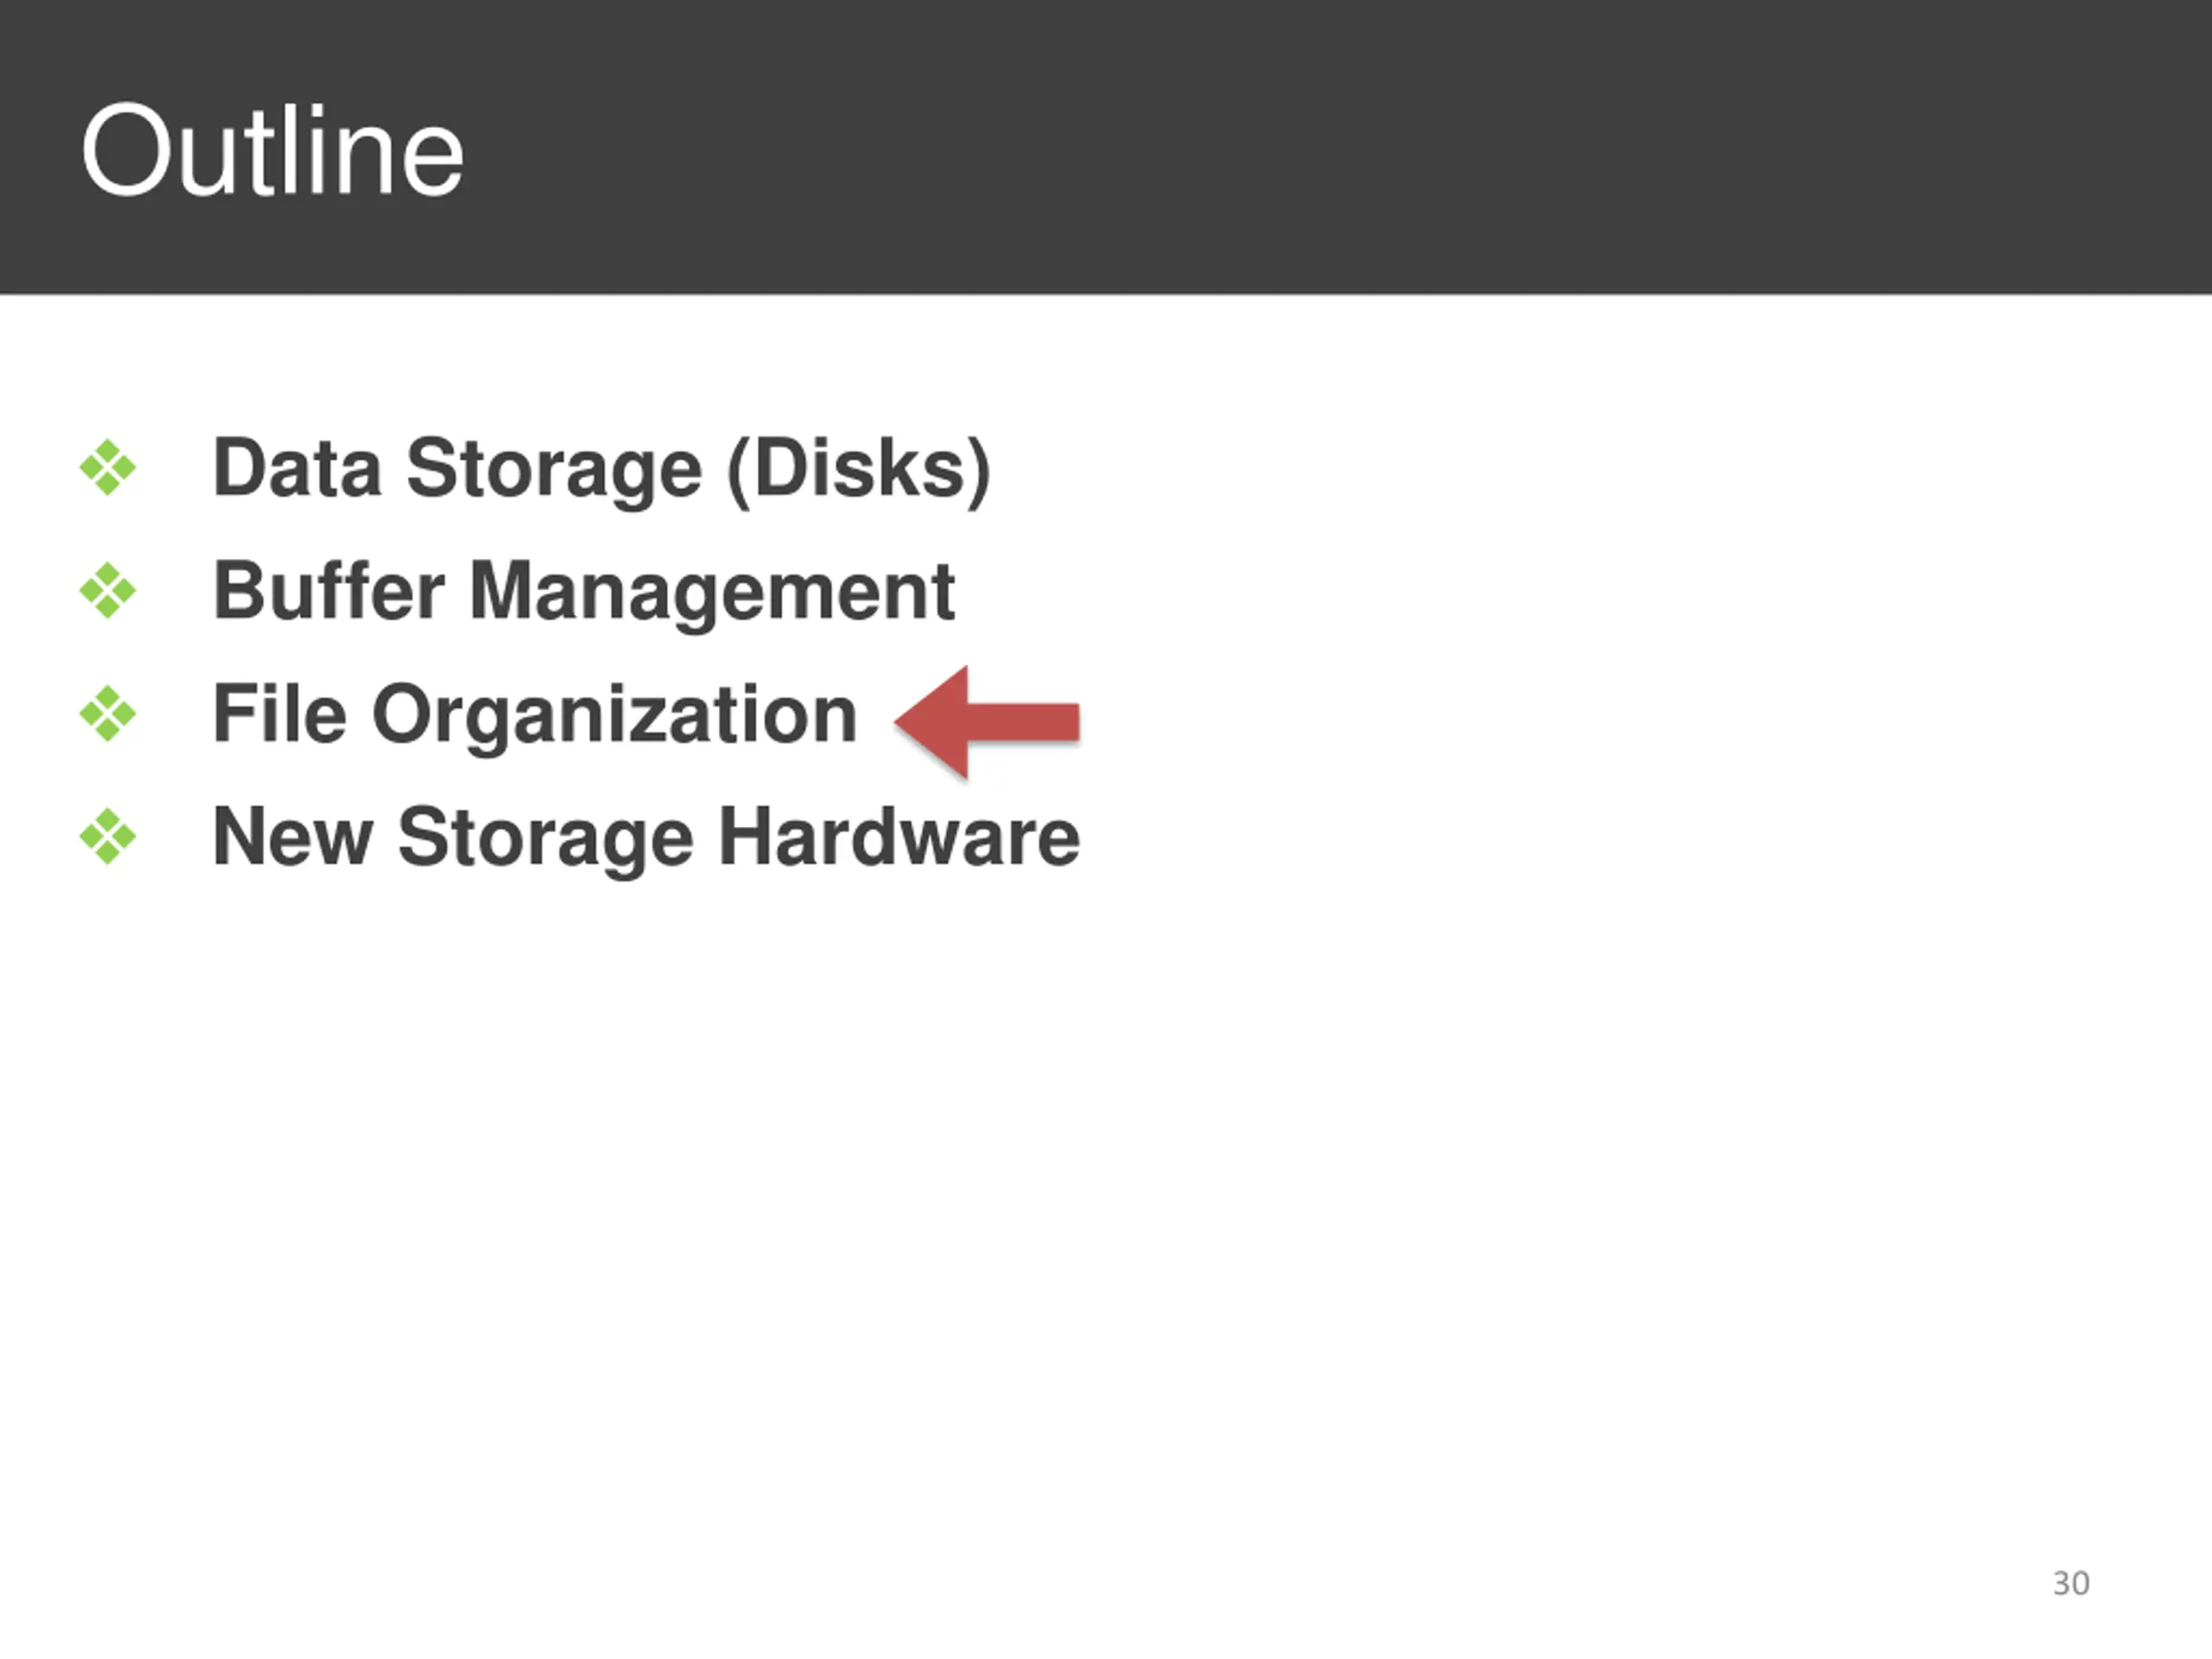Select the red arrow's rectangular tail
This screenshot has width=2212, height=1659.
coord(1024,722)
